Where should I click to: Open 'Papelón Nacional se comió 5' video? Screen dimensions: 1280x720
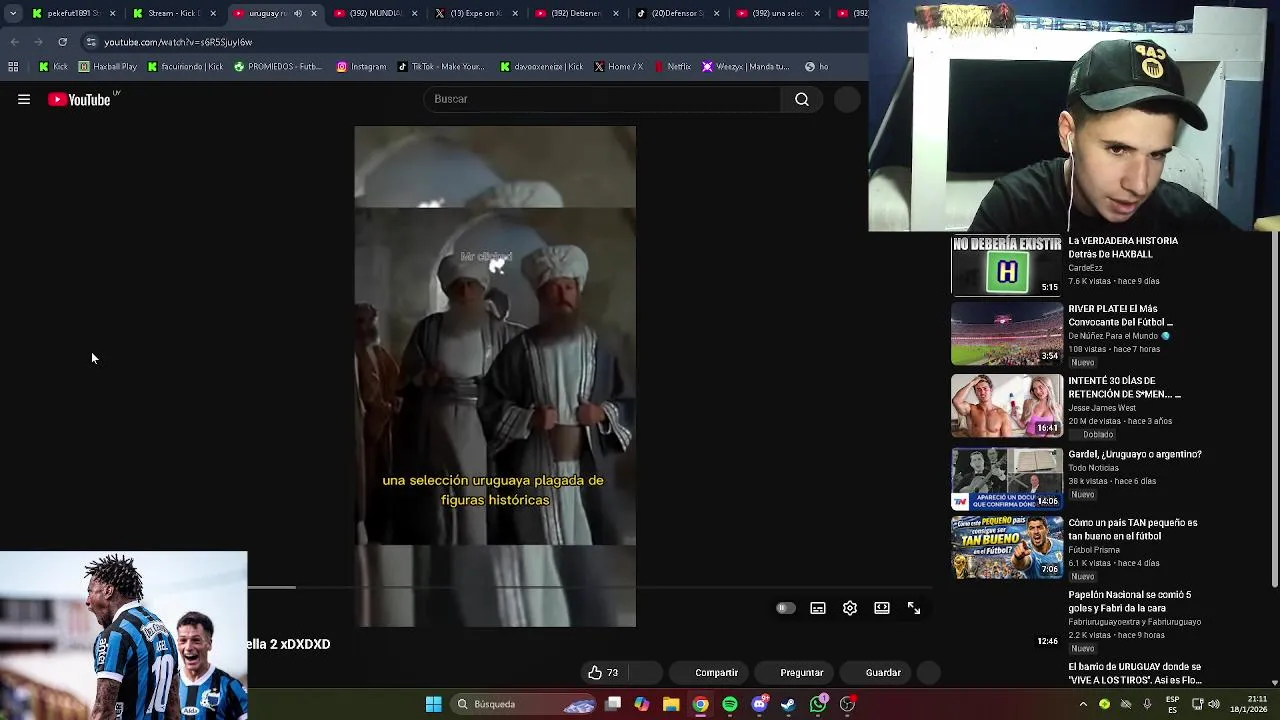click(1129, 601)
